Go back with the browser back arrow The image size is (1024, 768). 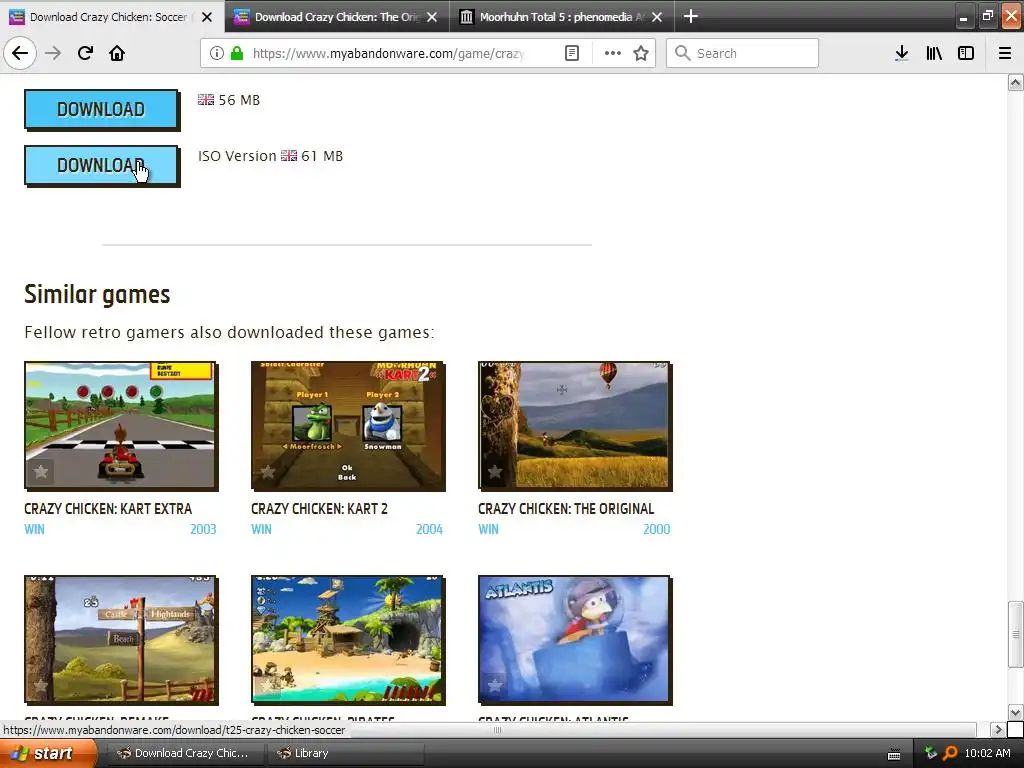(20, 53)
